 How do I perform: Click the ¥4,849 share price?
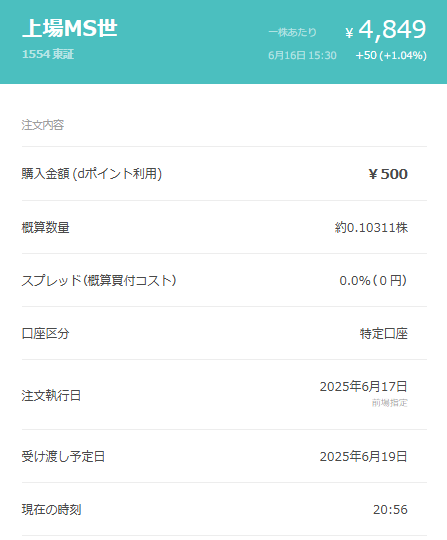click(x=386, y=30)
